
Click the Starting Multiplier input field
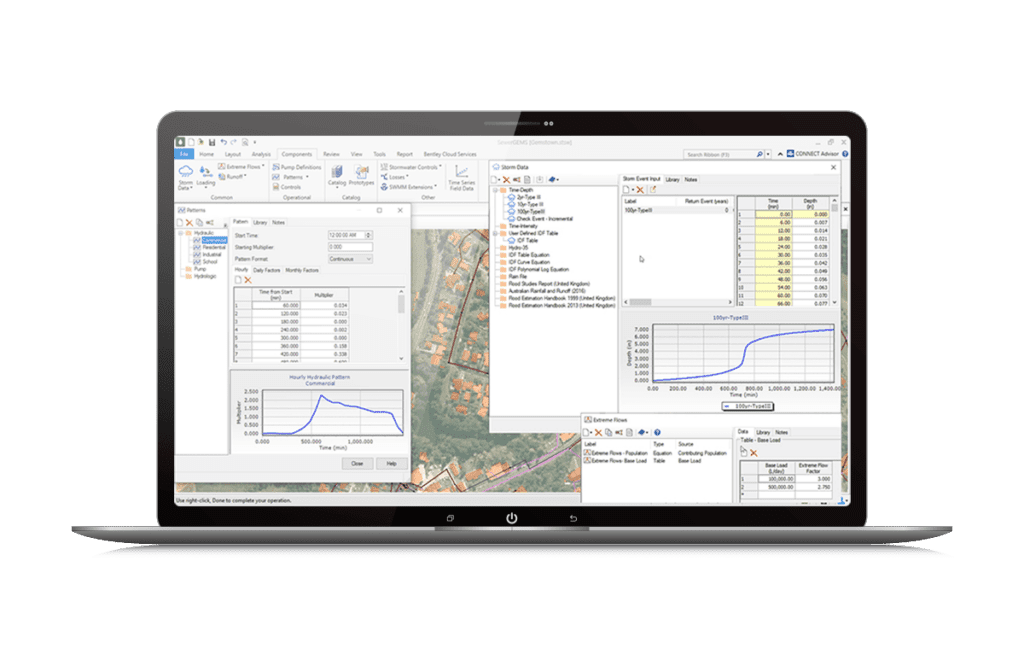pos(351,247)
